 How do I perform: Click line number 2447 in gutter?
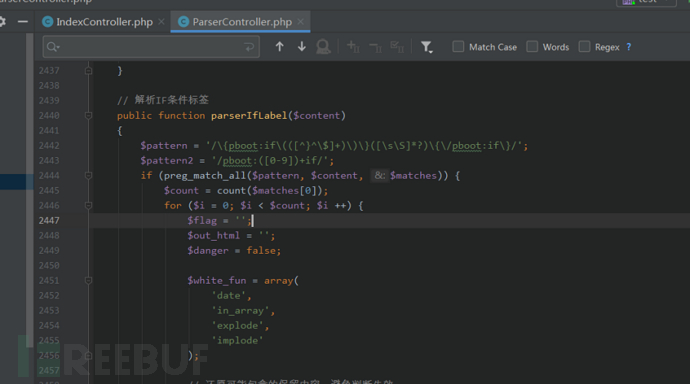coord(49,220)
